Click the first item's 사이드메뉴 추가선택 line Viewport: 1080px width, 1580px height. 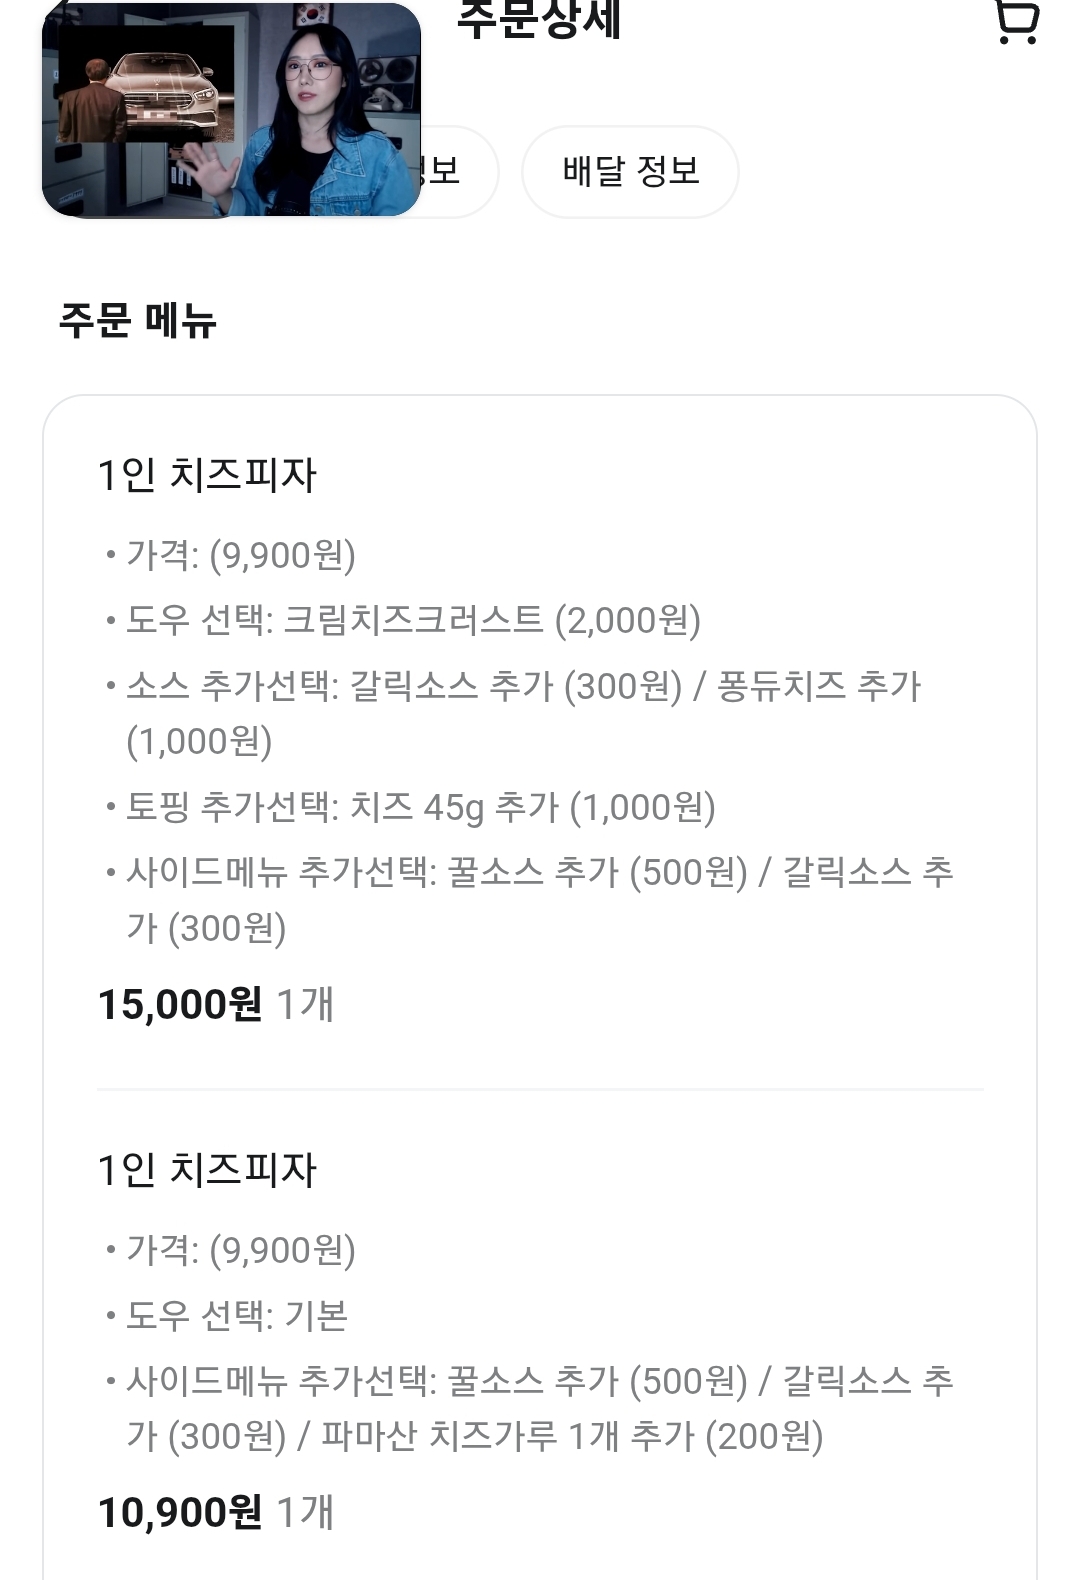coord(539,900)
